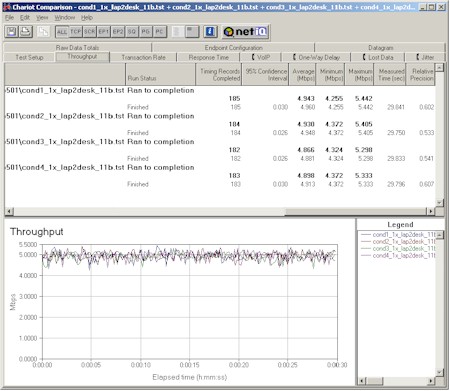Click the Timing Records Completed column header
This screenshot has height=391, width=450.
[x=219, y=74]
